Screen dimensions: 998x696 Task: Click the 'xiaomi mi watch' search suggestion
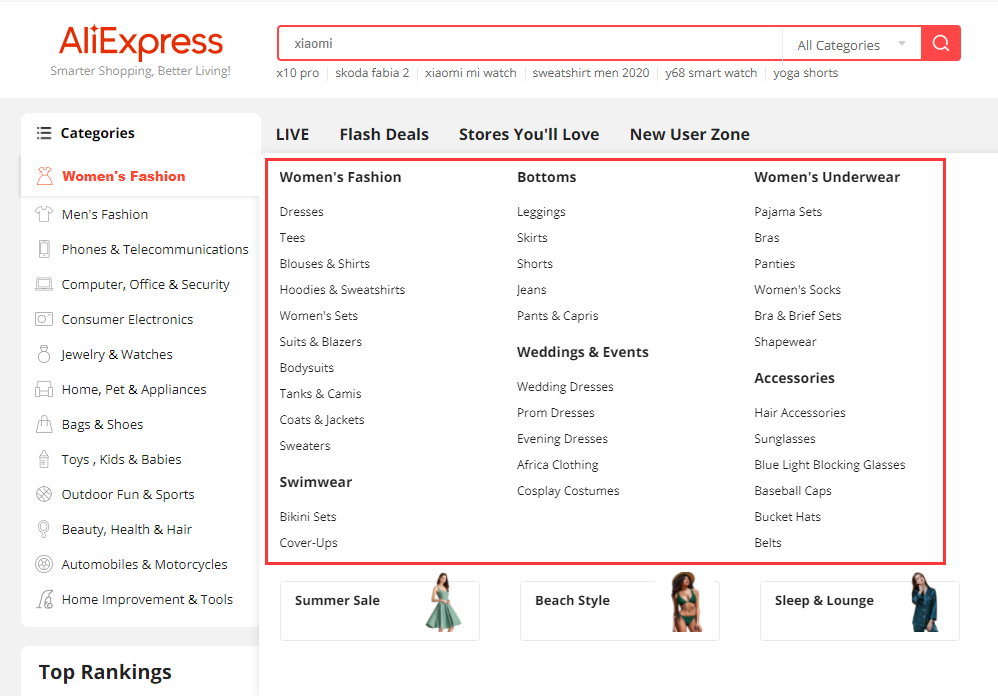click(x=470, y=73)
